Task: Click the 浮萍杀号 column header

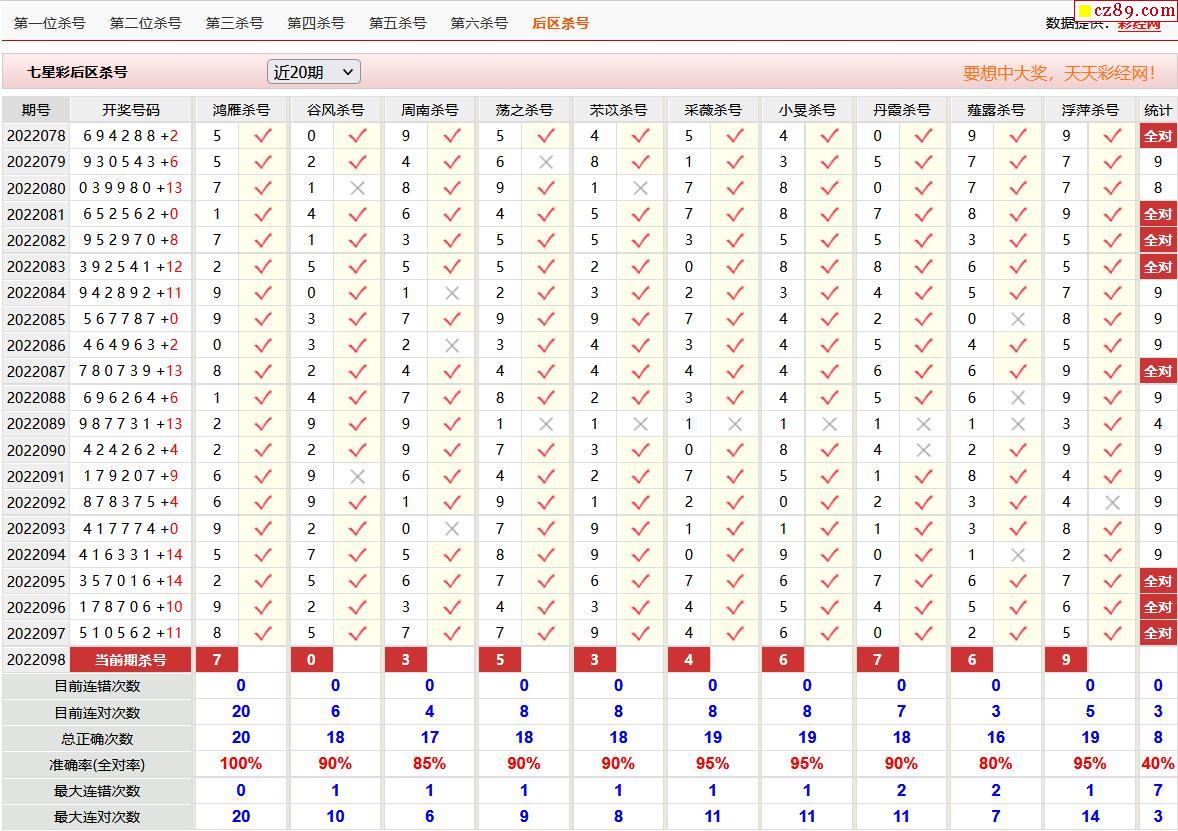Action: pyautogui.click(x=1090, y=110)
